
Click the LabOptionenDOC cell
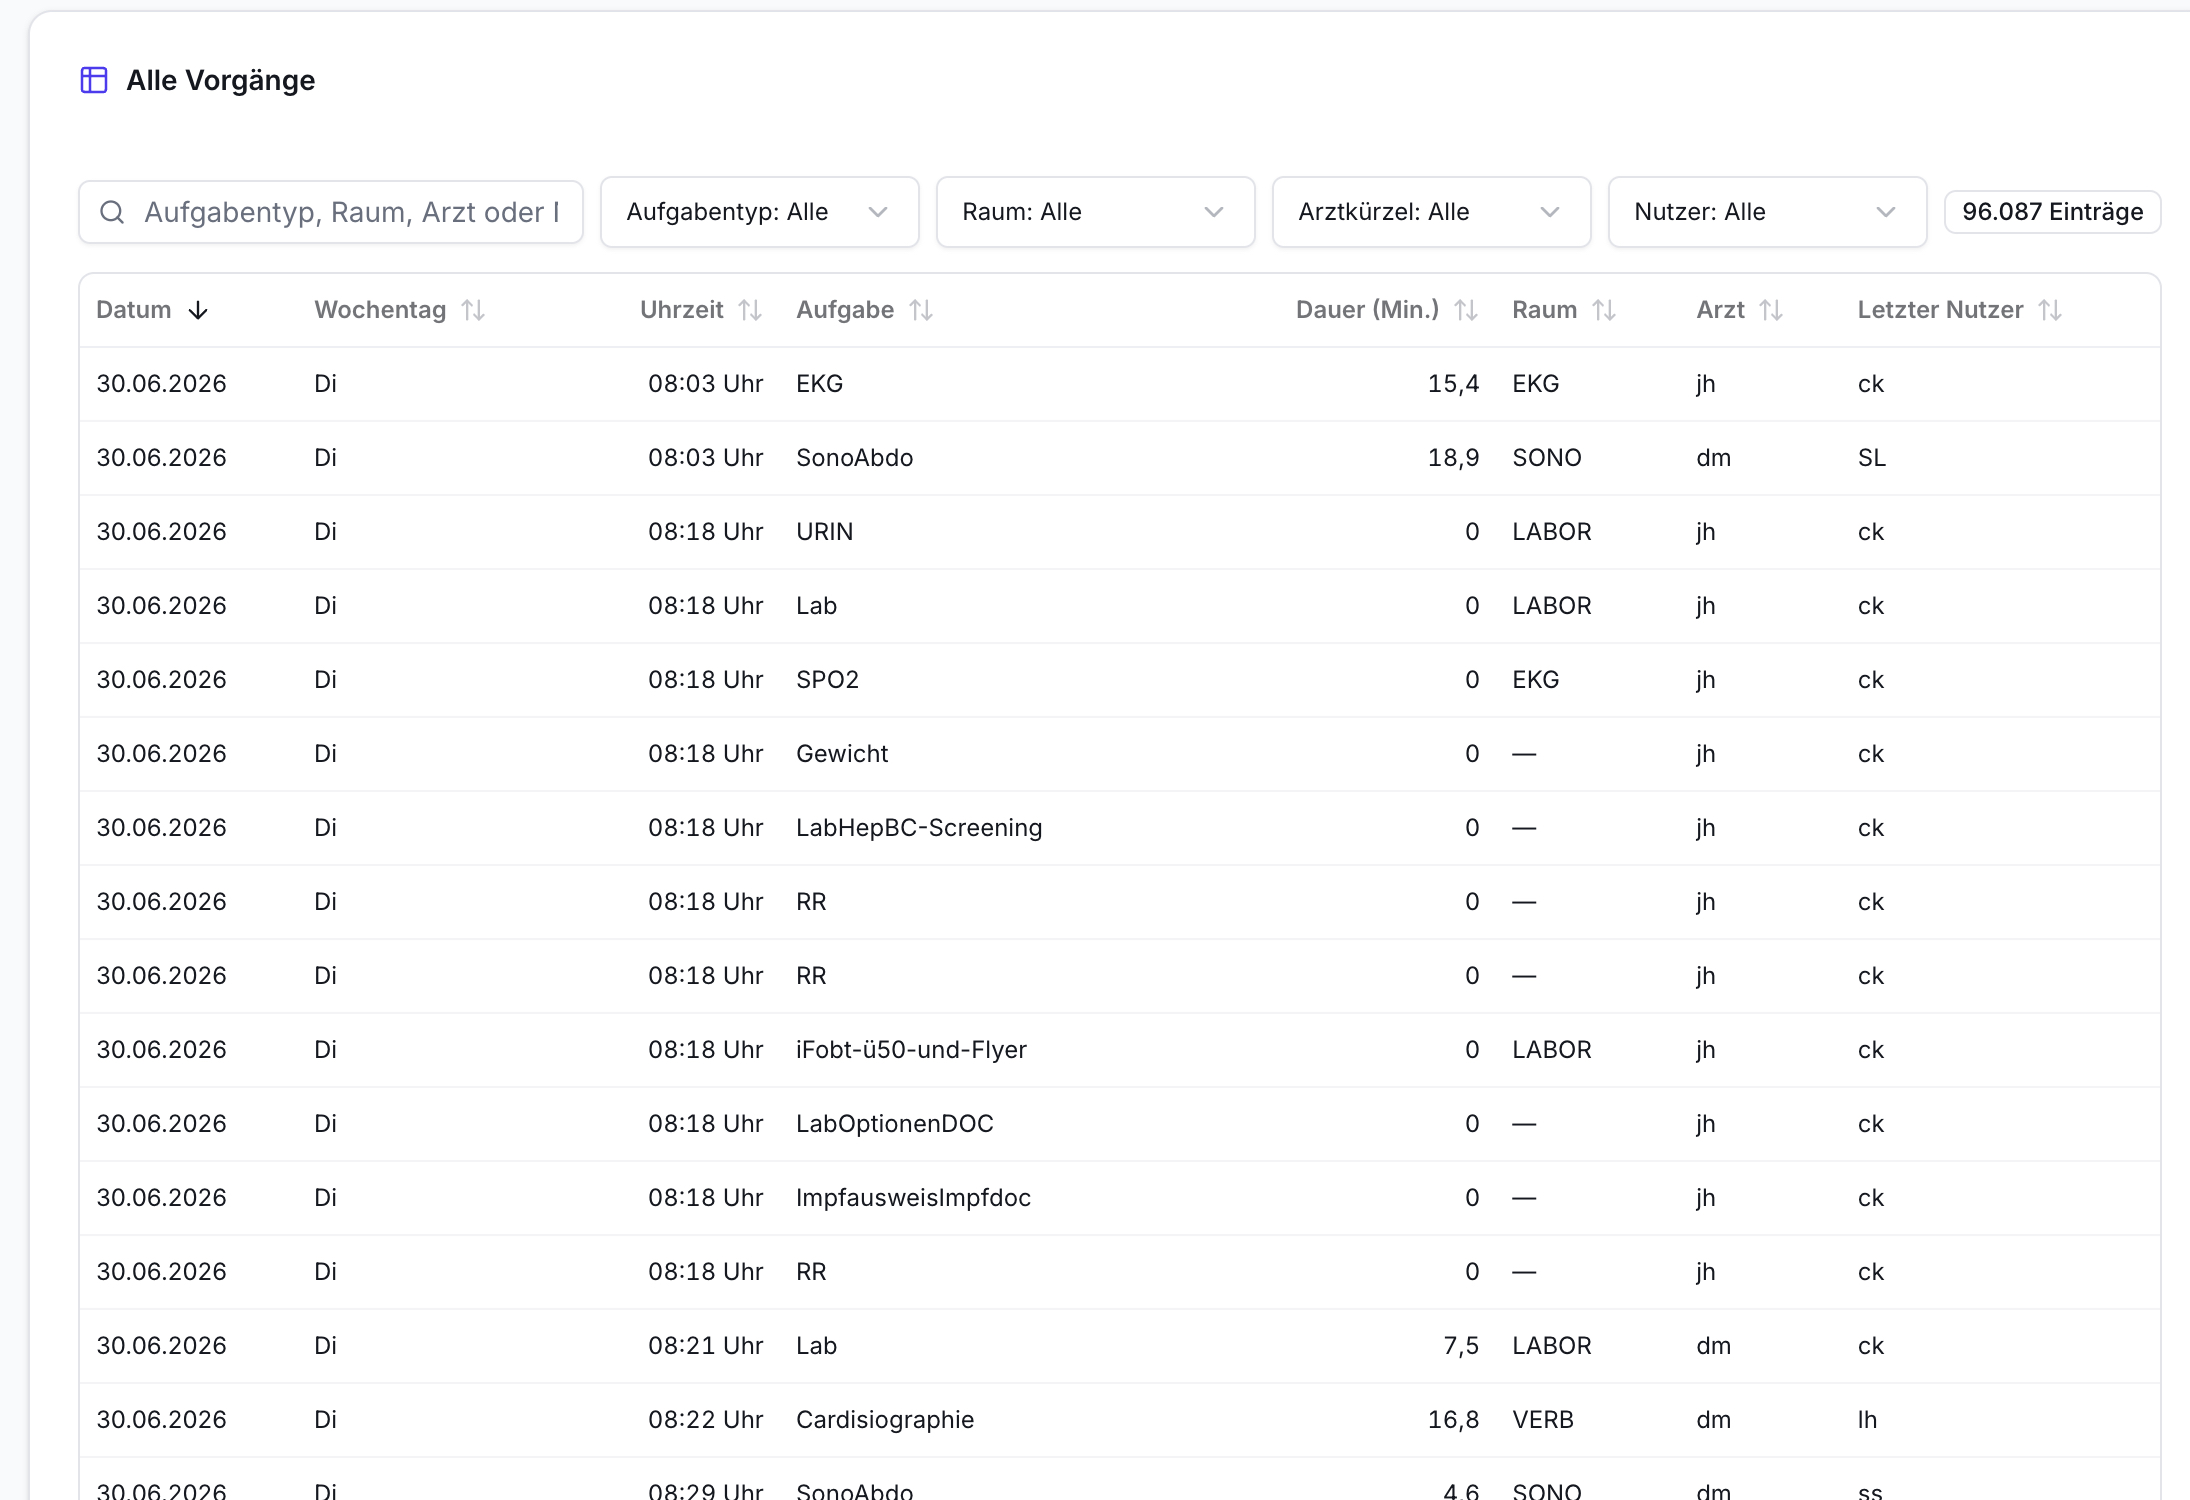pyautogui.click(x=895, y=1124)
